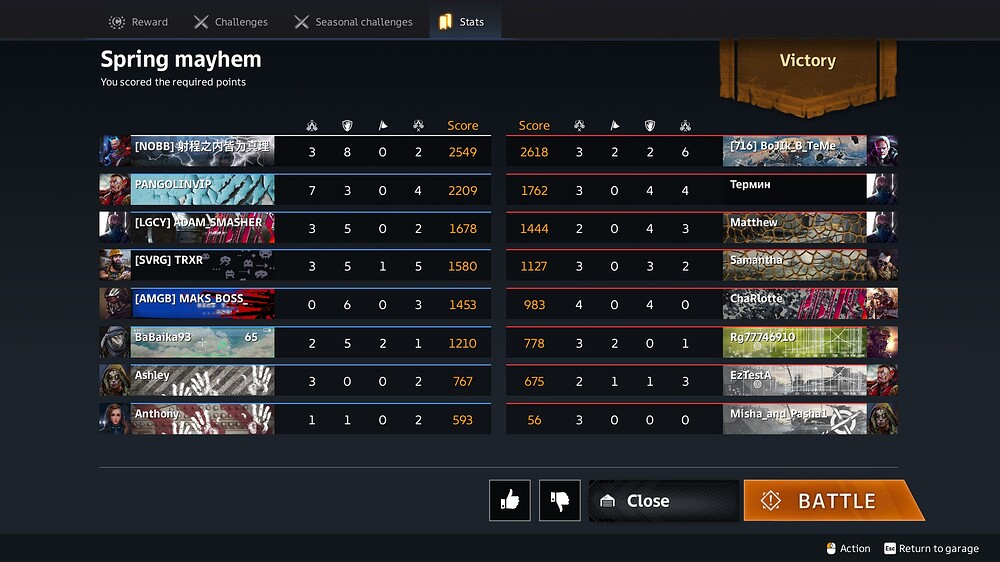Image resolution: width=1000 pixels, height=562 pixels.
Task: Click the left team Score column header
Action: pos(462,126)
